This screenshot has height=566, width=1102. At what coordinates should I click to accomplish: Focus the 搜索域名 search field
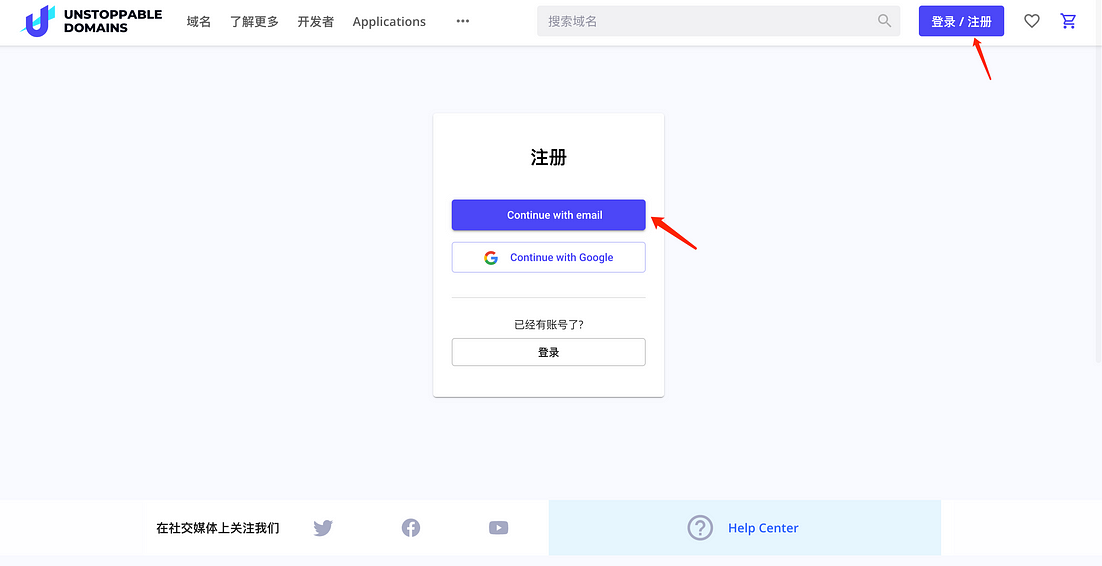[718, 21]
